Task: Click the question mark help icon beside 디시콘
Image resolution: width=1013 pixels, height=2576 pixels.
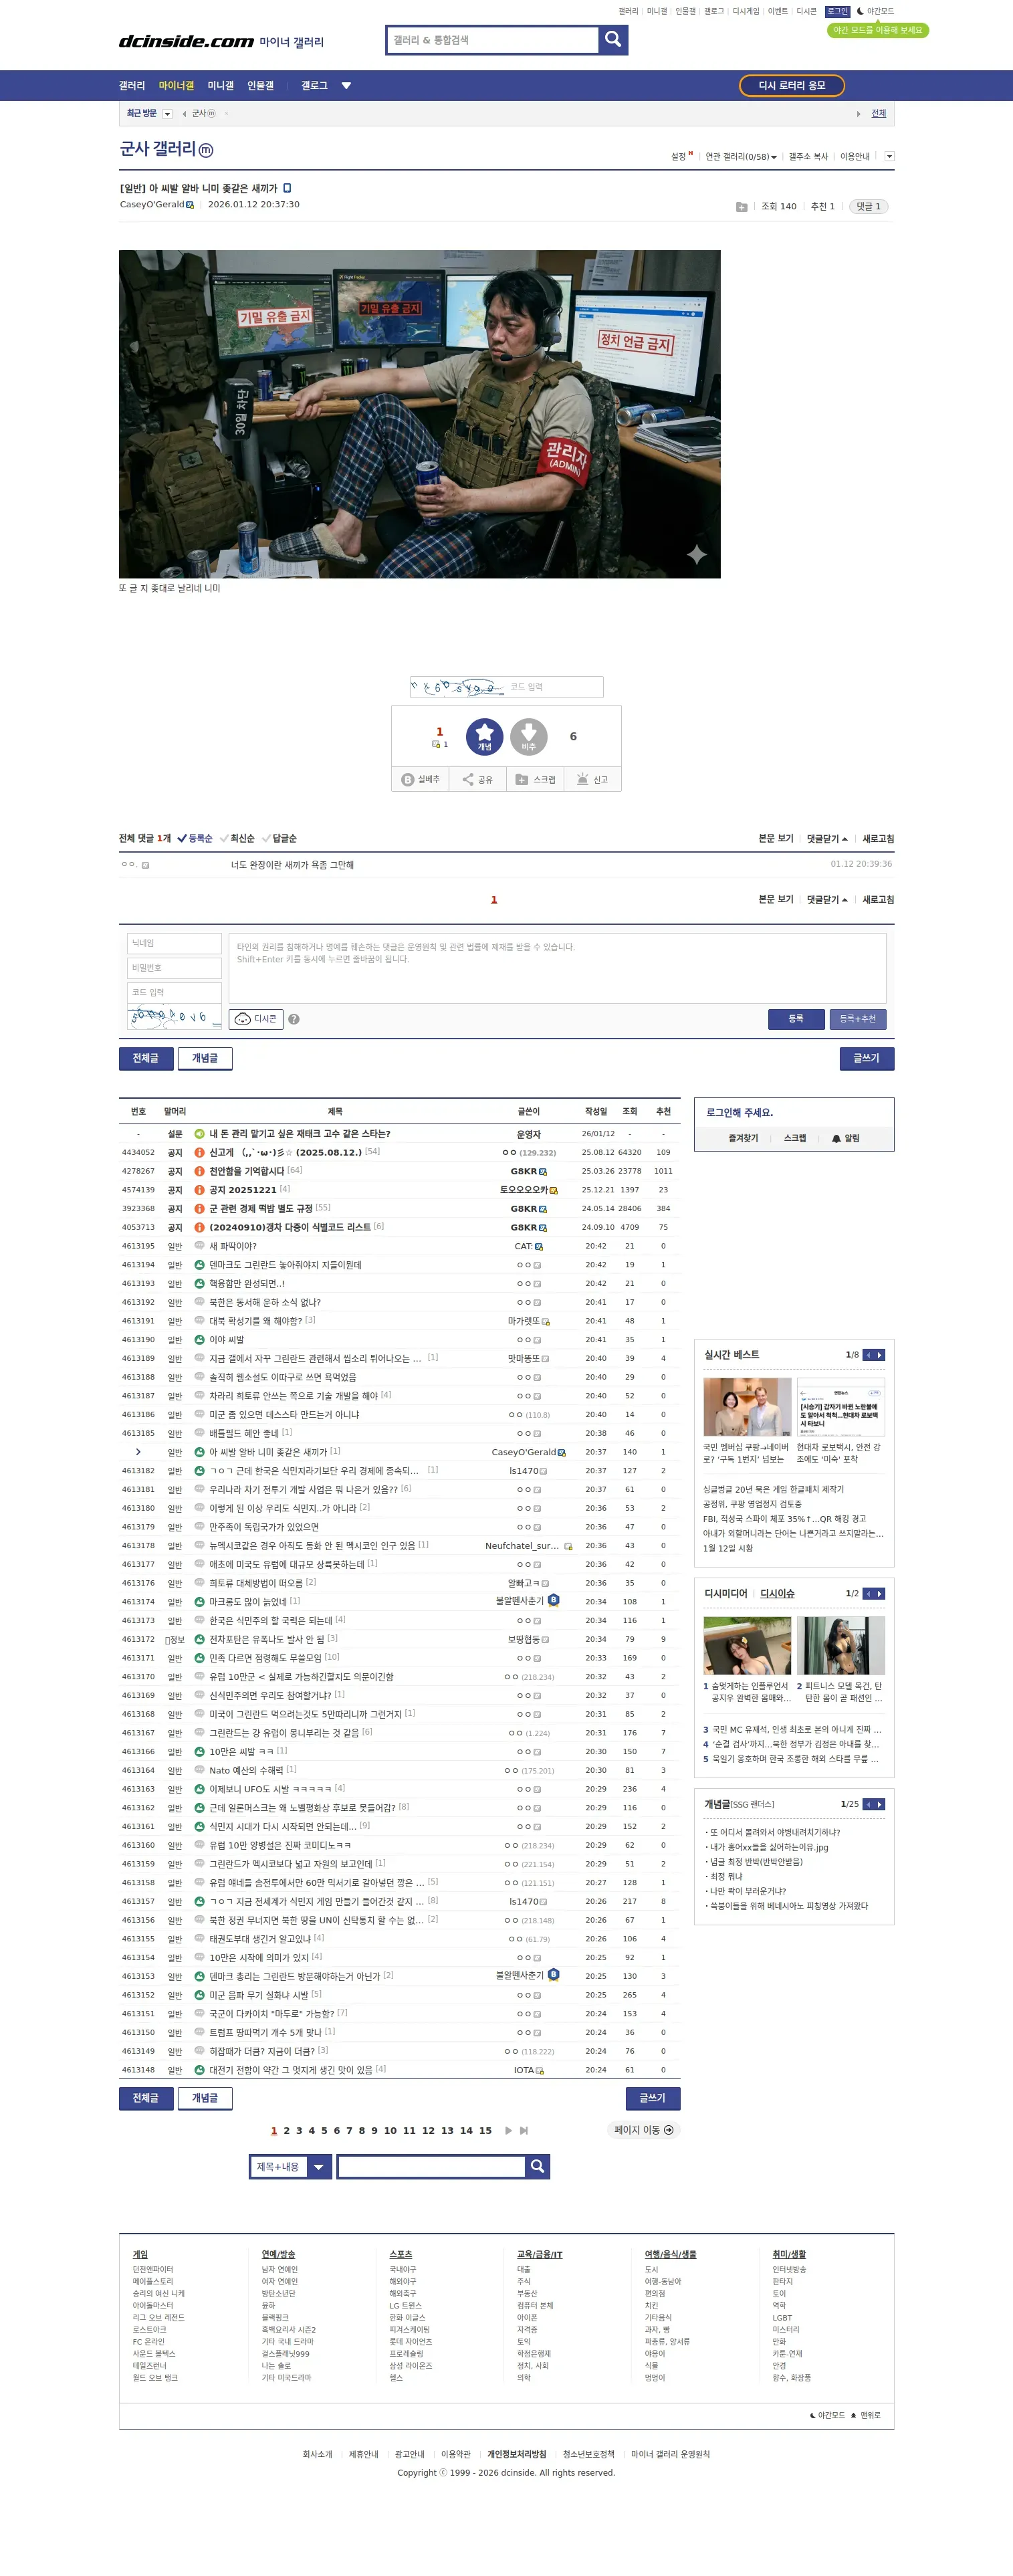Action: pyautogui.click(x=294, y=1019)
